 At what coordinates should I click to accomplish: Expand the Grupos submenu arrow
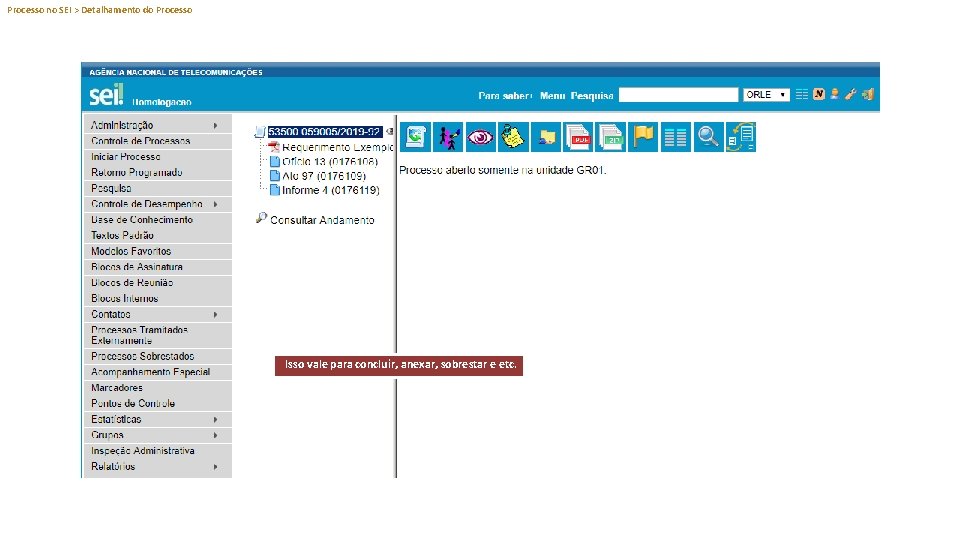(x=216, y=435)
